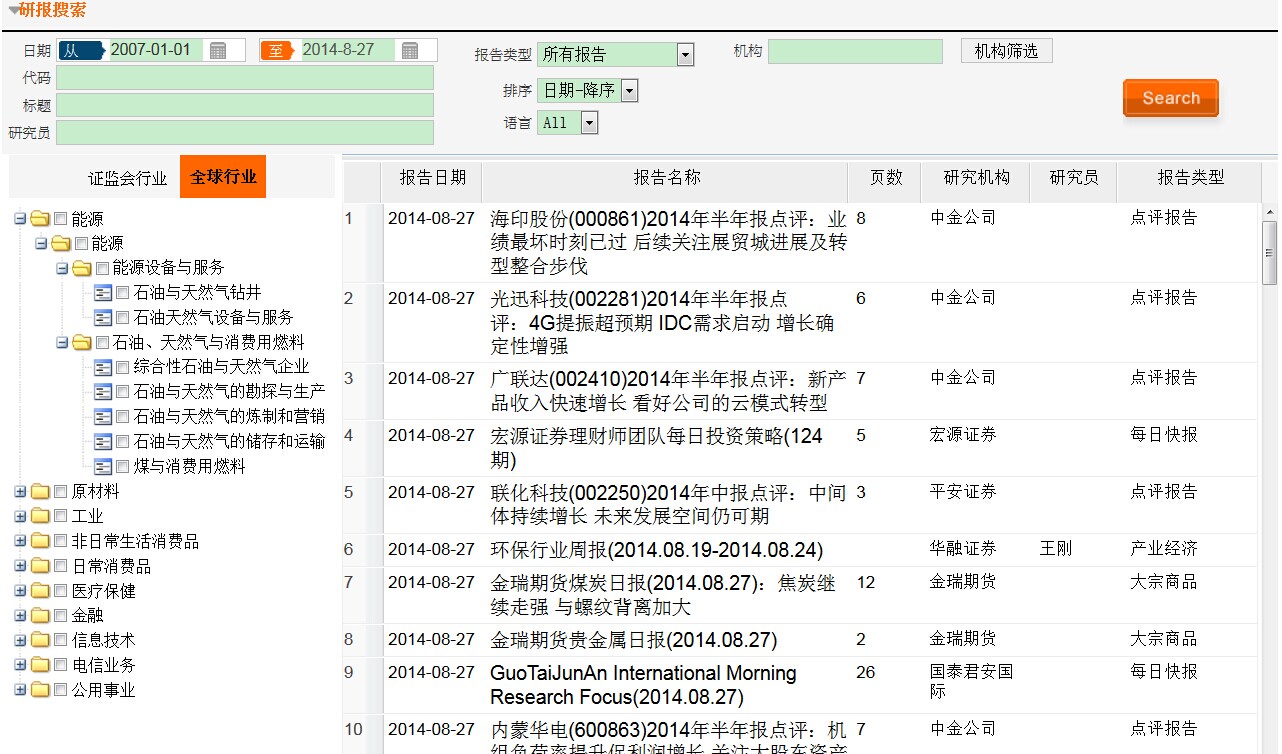
Task: Collapse the 研报搜索 panel arrow
Action: [x=13, y=10]
